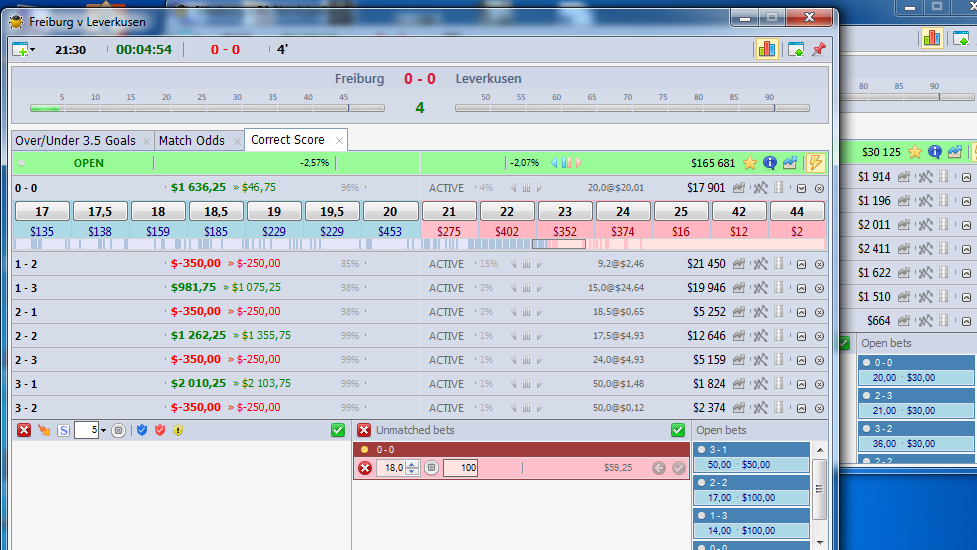Remove 0-0 selection with circle-x icon
The height and width of the screenshot is (550, 977).
[x=819, y=188]
